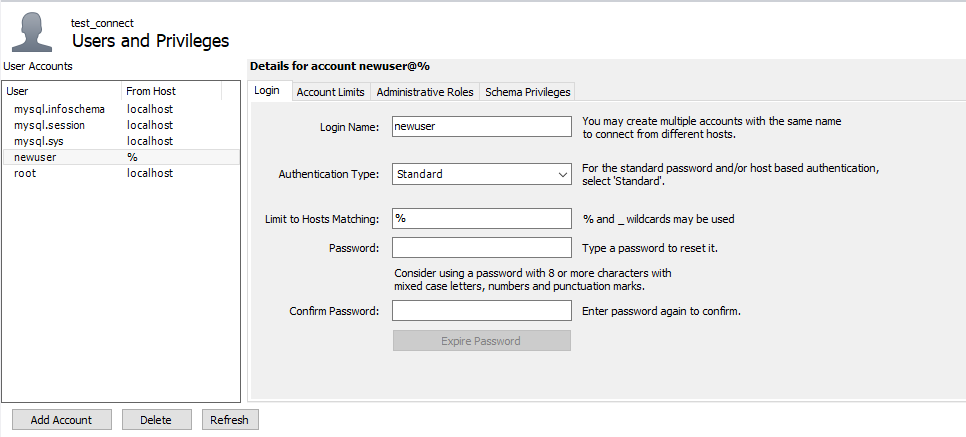Click the Expire Password button
This screenshot has height=437, width=966.
tap(481, 341)
